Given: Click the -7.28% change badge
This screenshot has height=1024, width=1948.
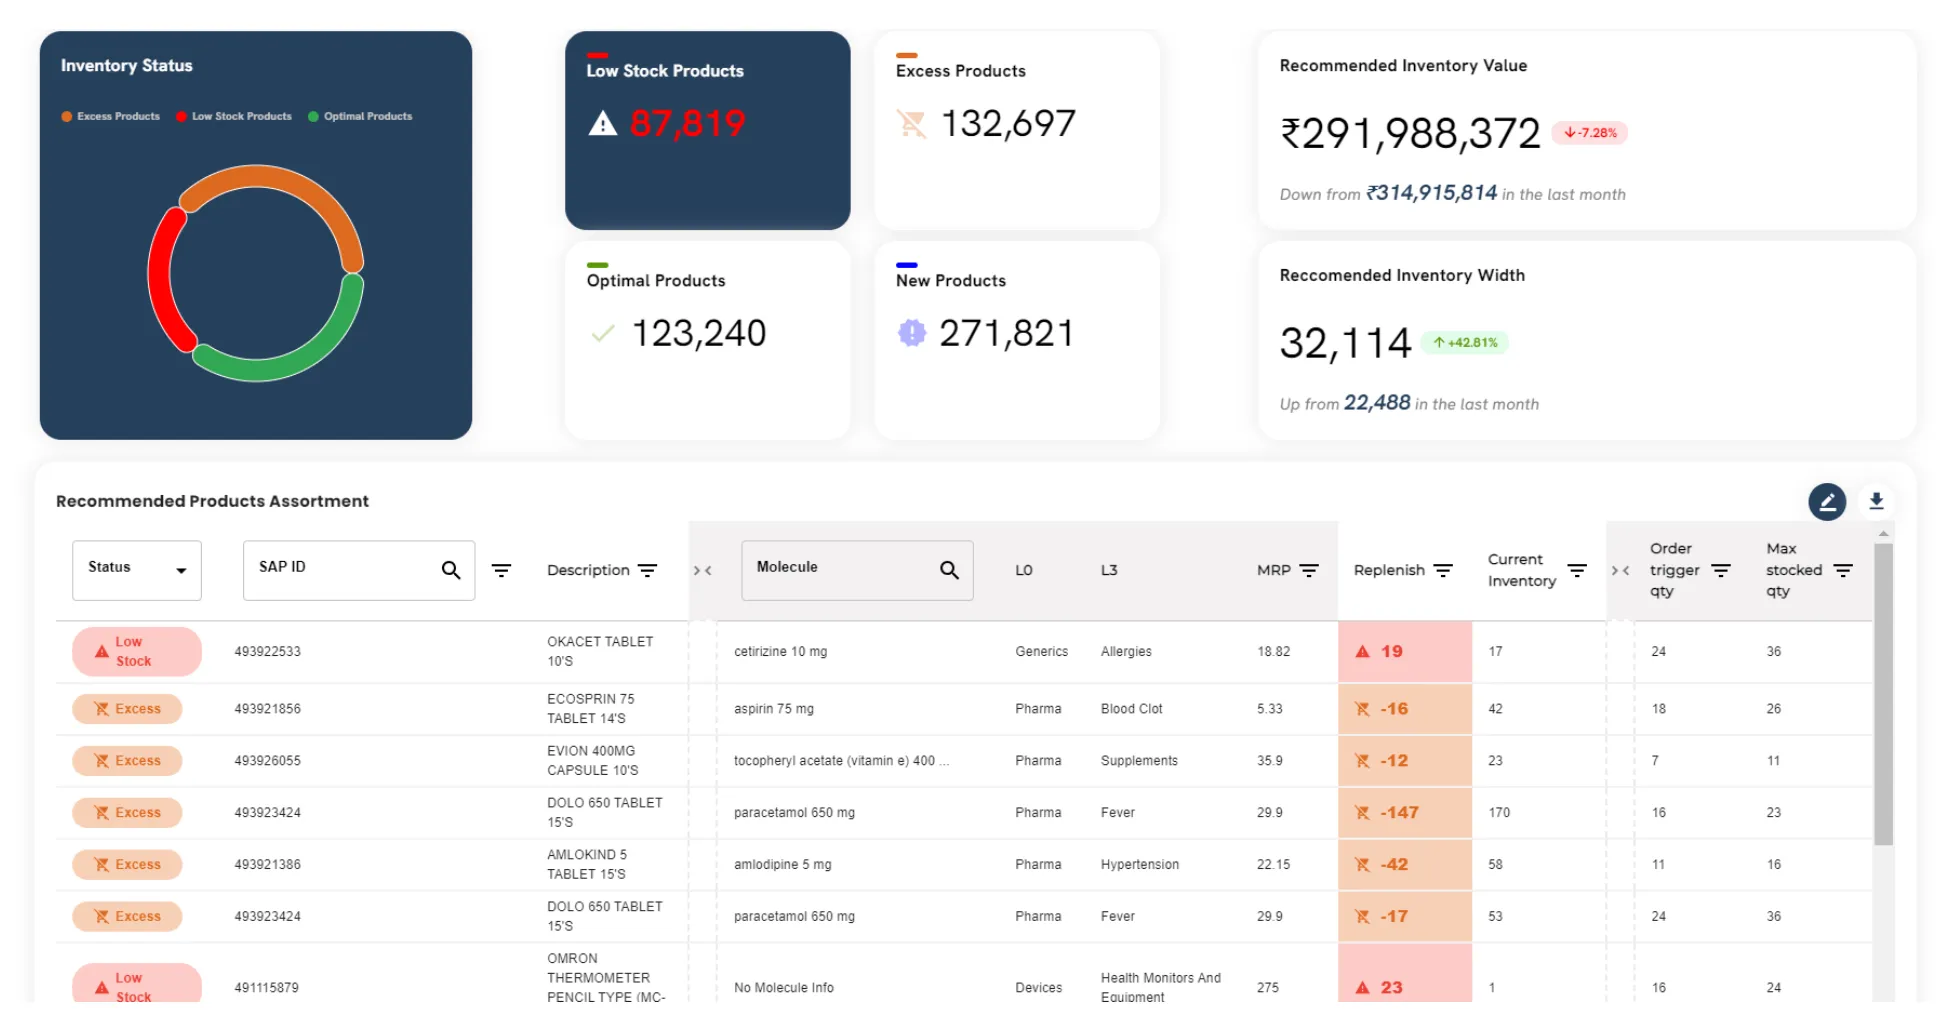Looking at the screenshot, I should 1590,133.
